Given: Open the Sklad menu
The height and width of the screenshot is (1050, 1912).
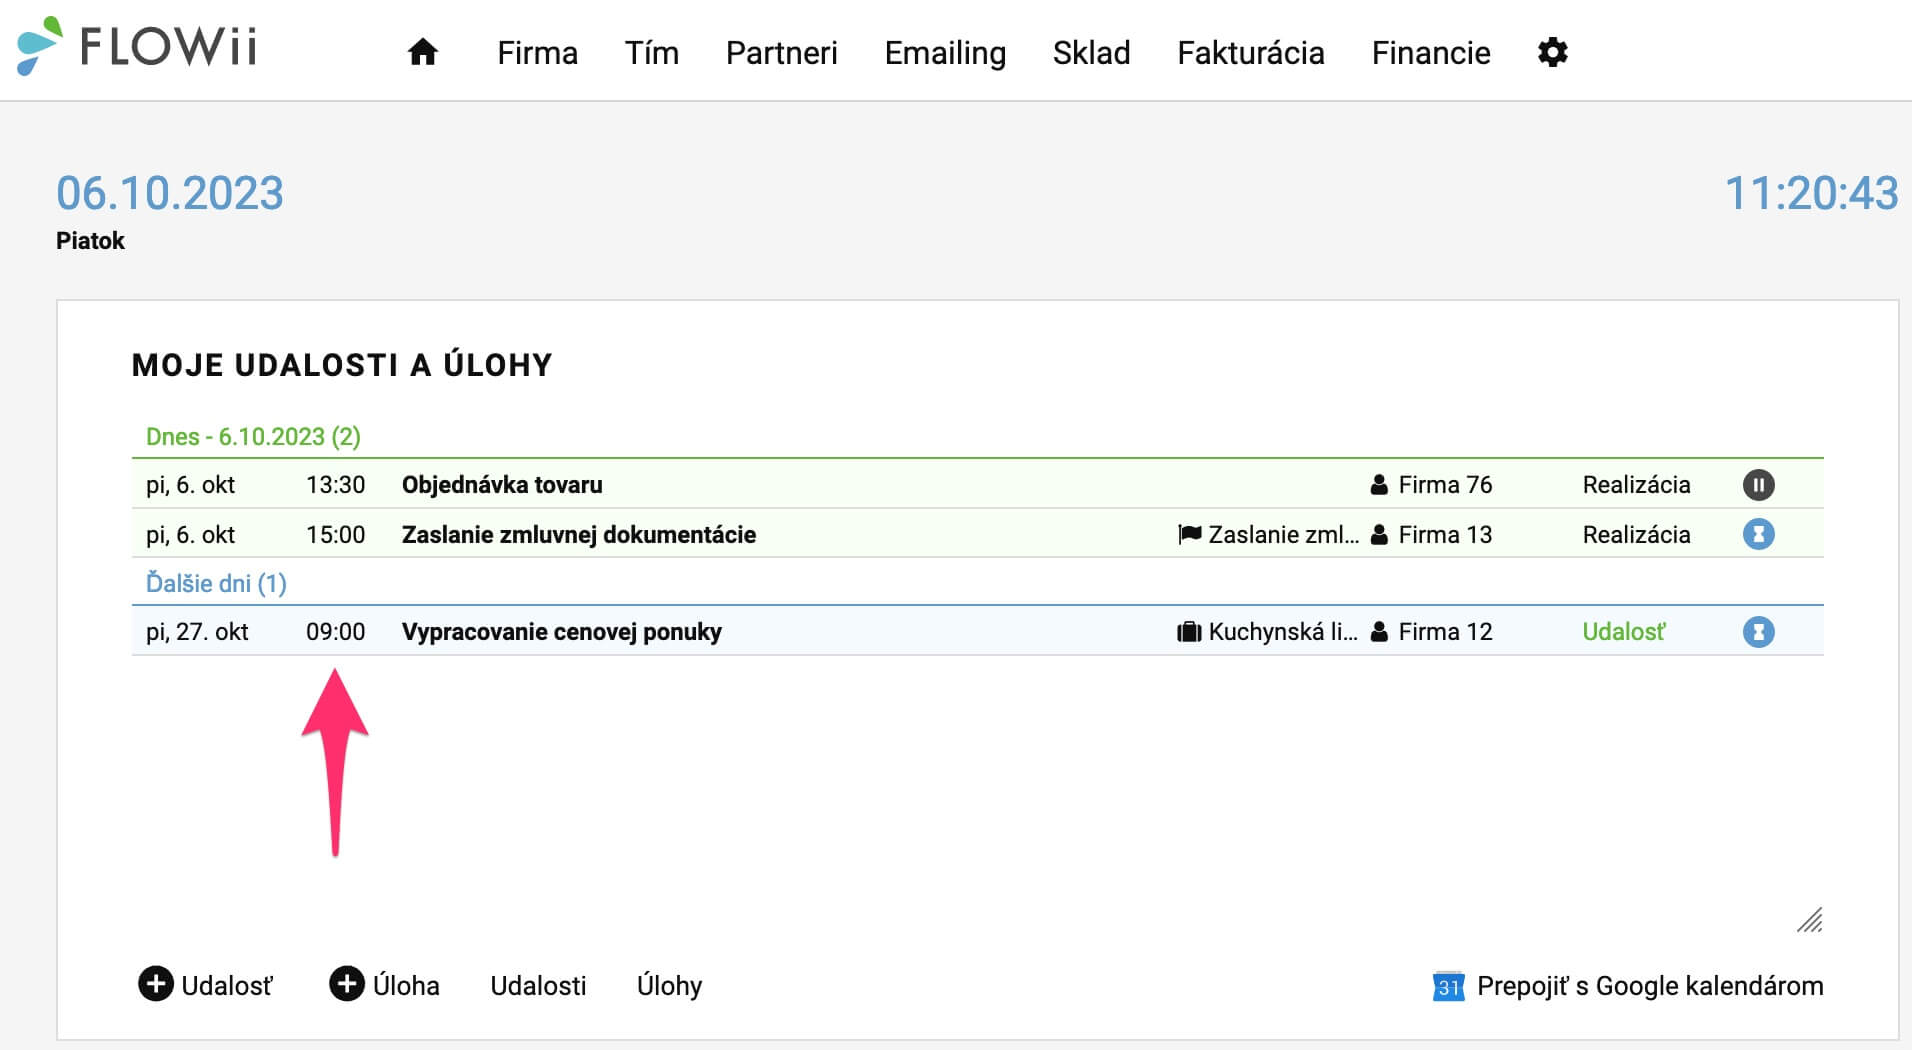Looking at the screenshot, I should pos(1091,53).
